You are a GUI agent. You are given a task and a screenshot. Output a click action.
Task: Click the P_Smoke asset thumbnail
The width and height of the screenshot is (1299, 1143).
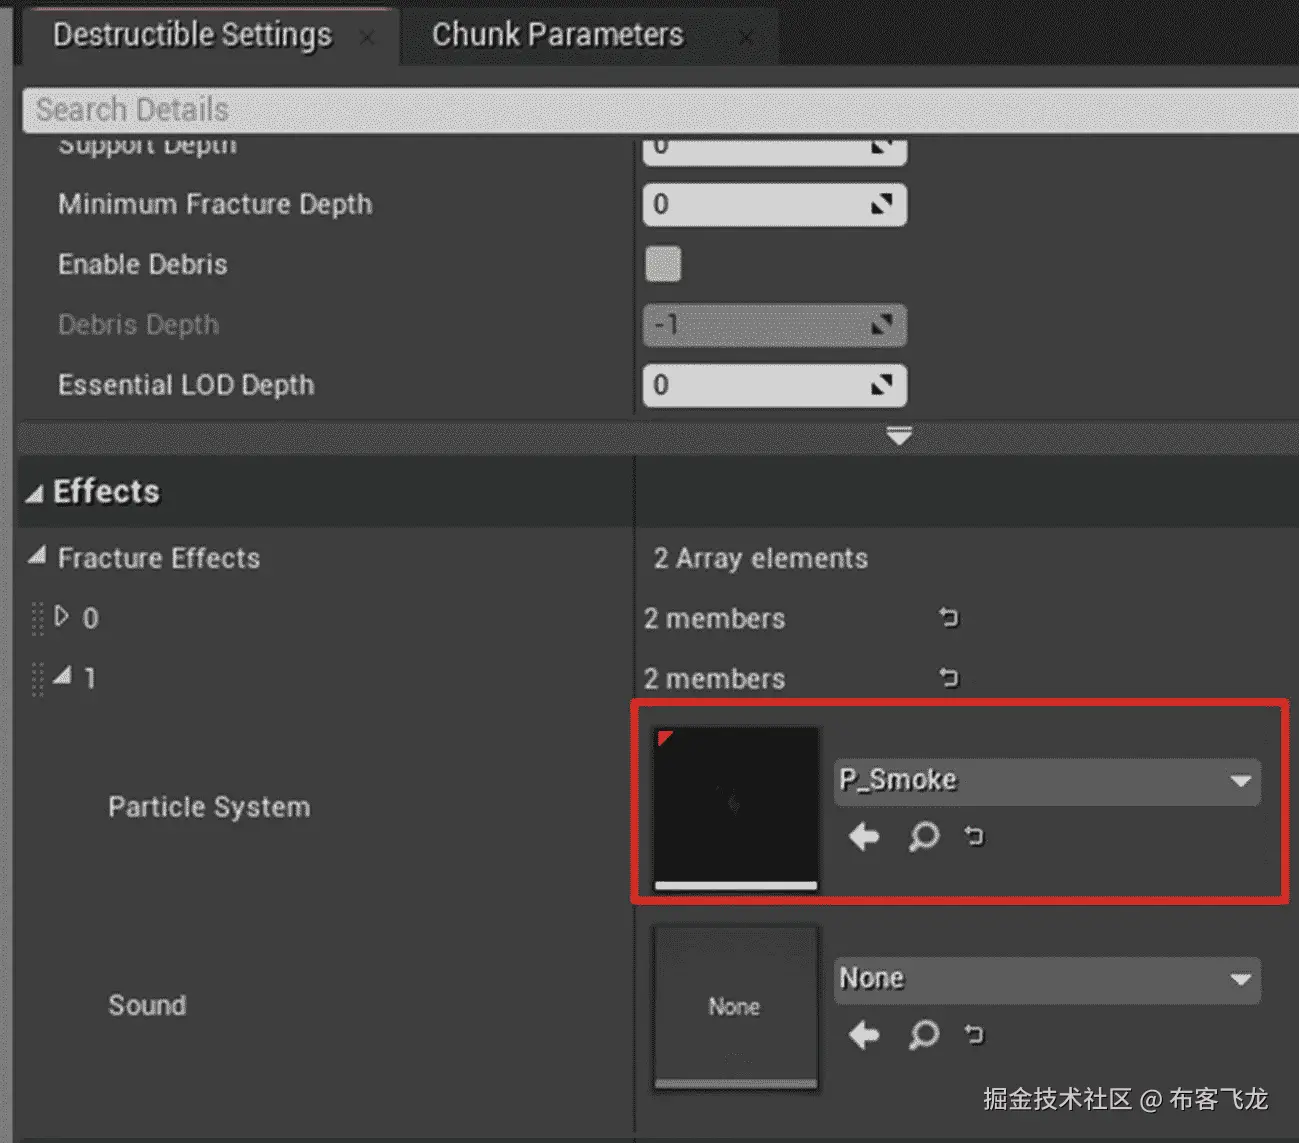click(735, 805)
